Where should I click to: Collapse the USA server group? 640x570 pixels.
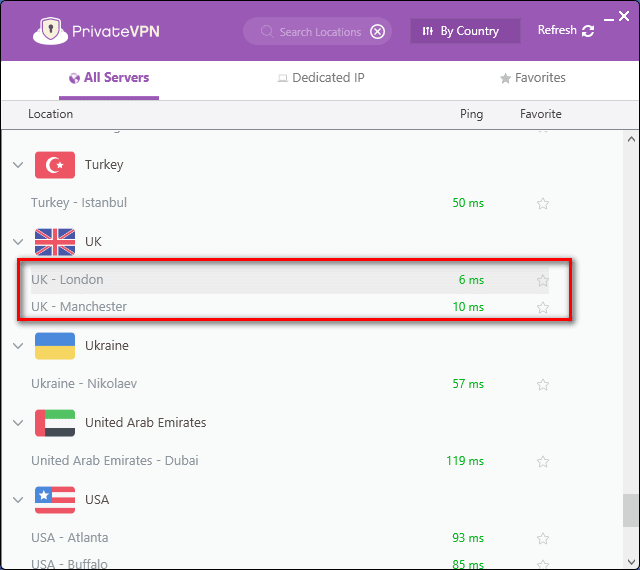(x=18, y=500)
